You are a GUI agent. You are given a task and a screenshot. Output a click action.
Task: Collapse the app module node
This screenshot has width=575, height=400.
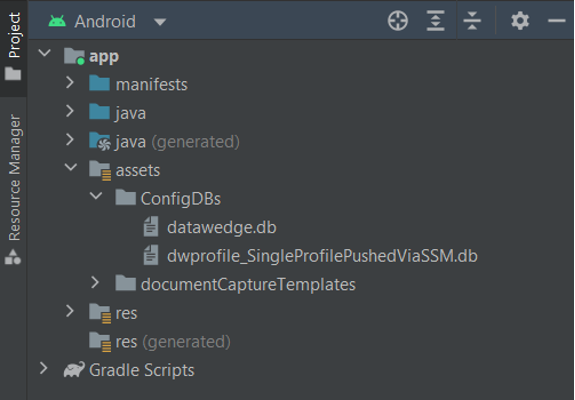[x=44, y=53]
